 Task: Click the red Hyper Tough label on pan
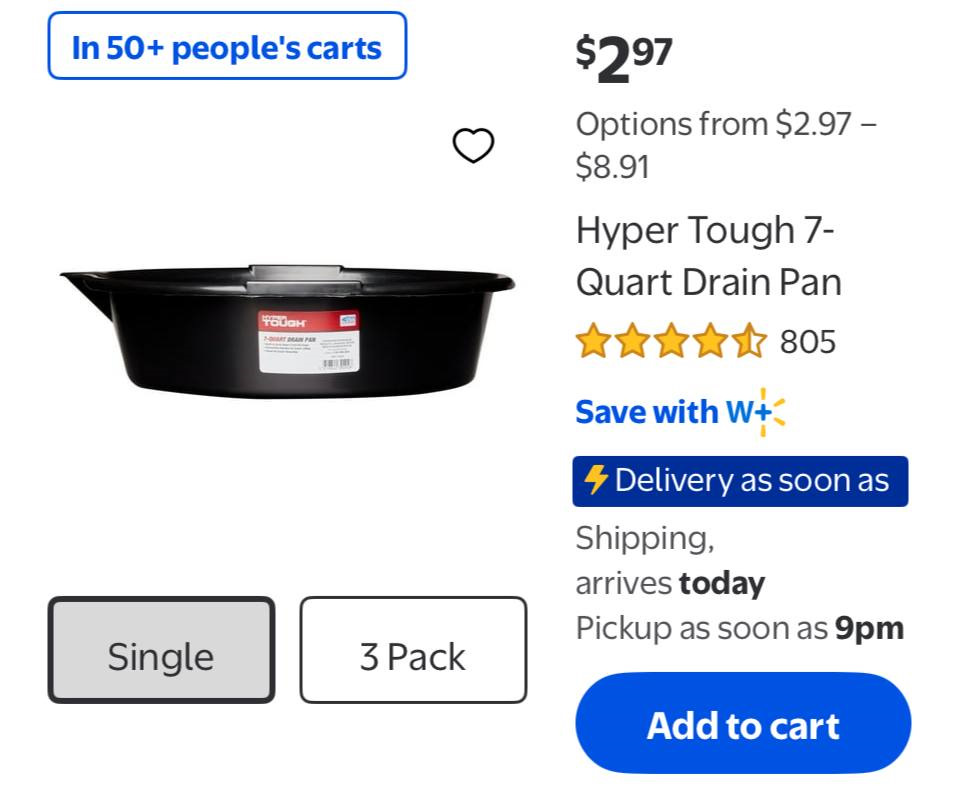284,322
